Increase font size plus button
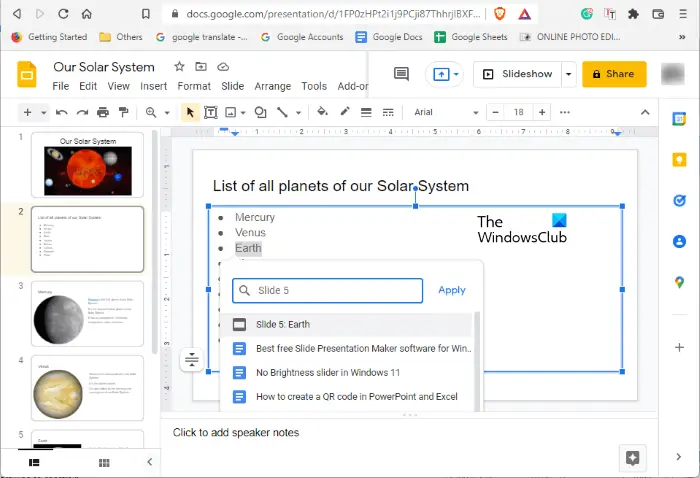Screen dimensions: 700x478 542,112
